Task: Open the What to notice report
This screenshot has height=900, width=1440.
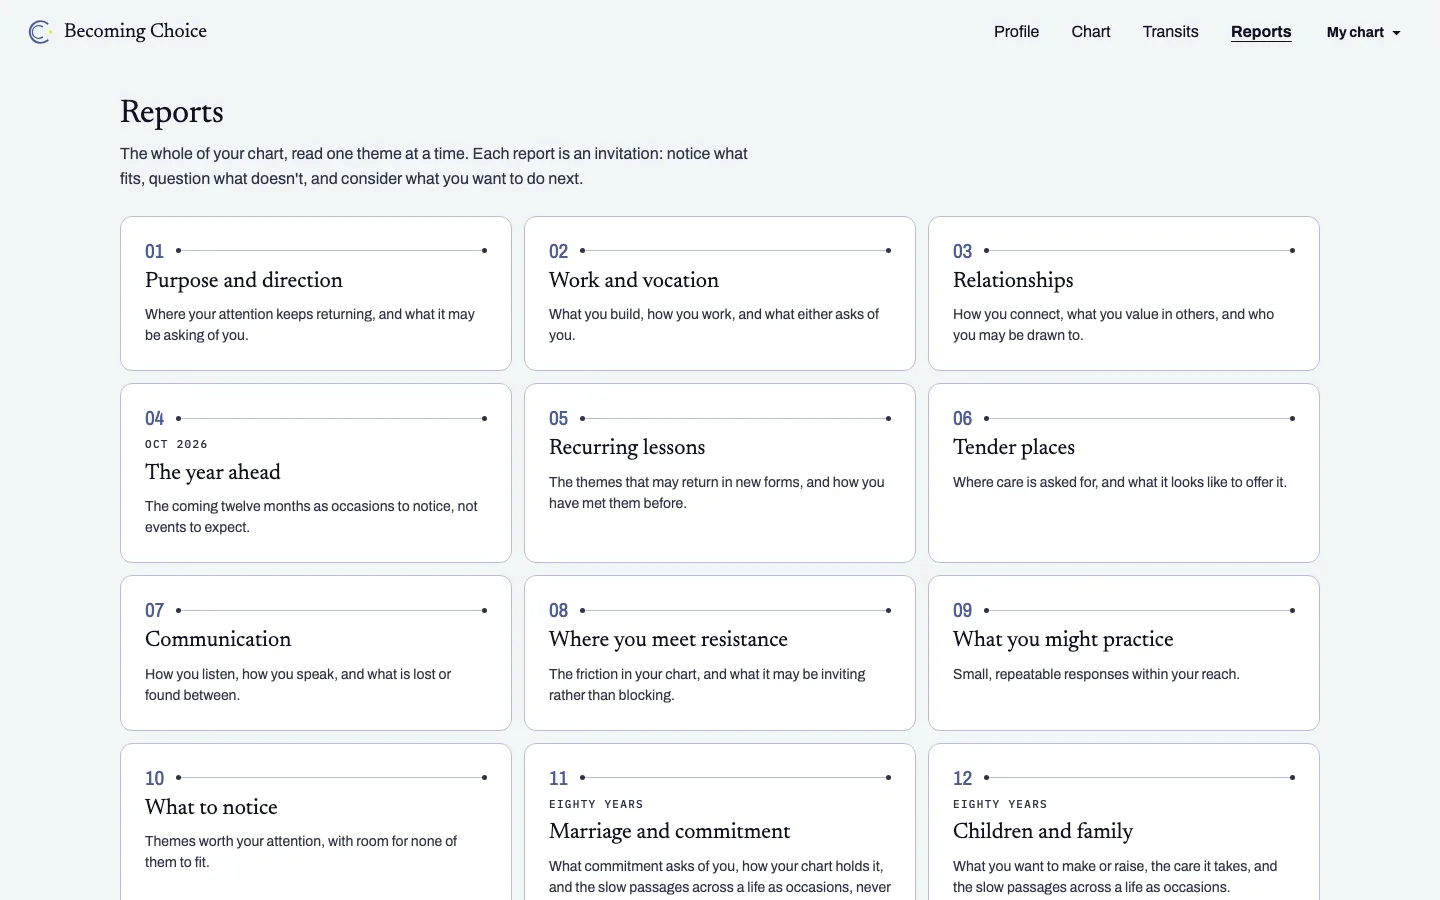Action: click(316, 822)
